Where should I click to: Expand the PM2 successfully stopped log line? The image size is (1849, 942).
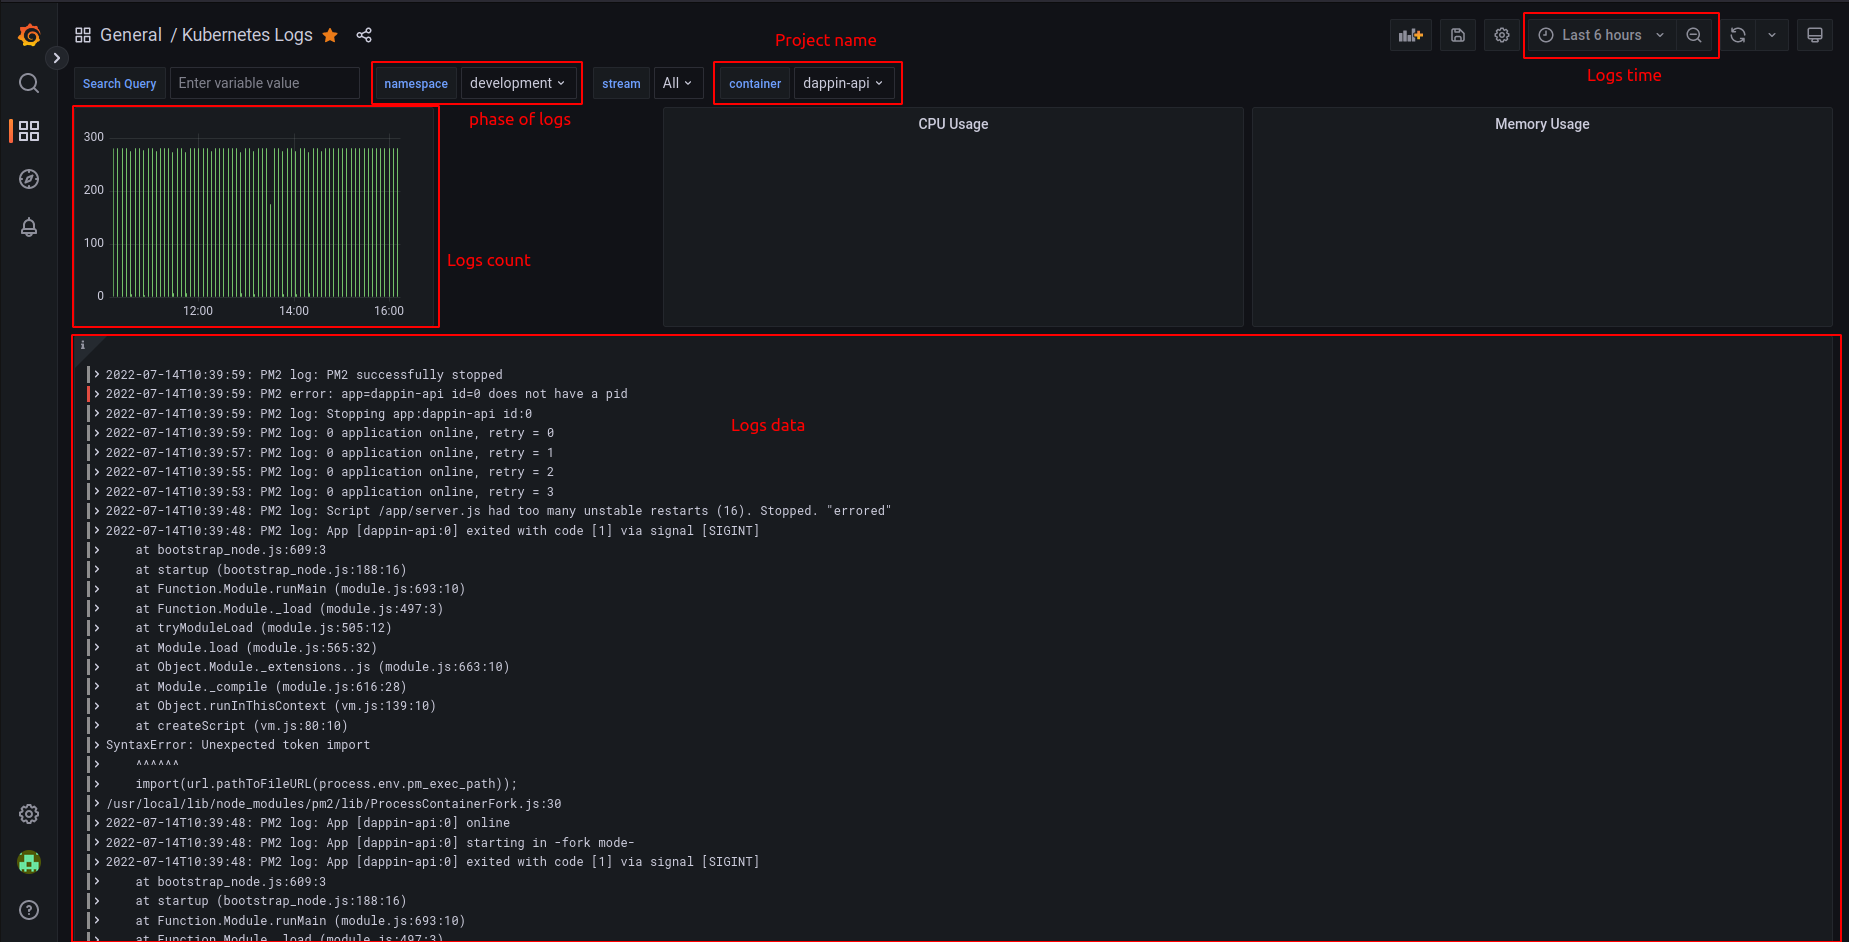(x=97, y=375)
